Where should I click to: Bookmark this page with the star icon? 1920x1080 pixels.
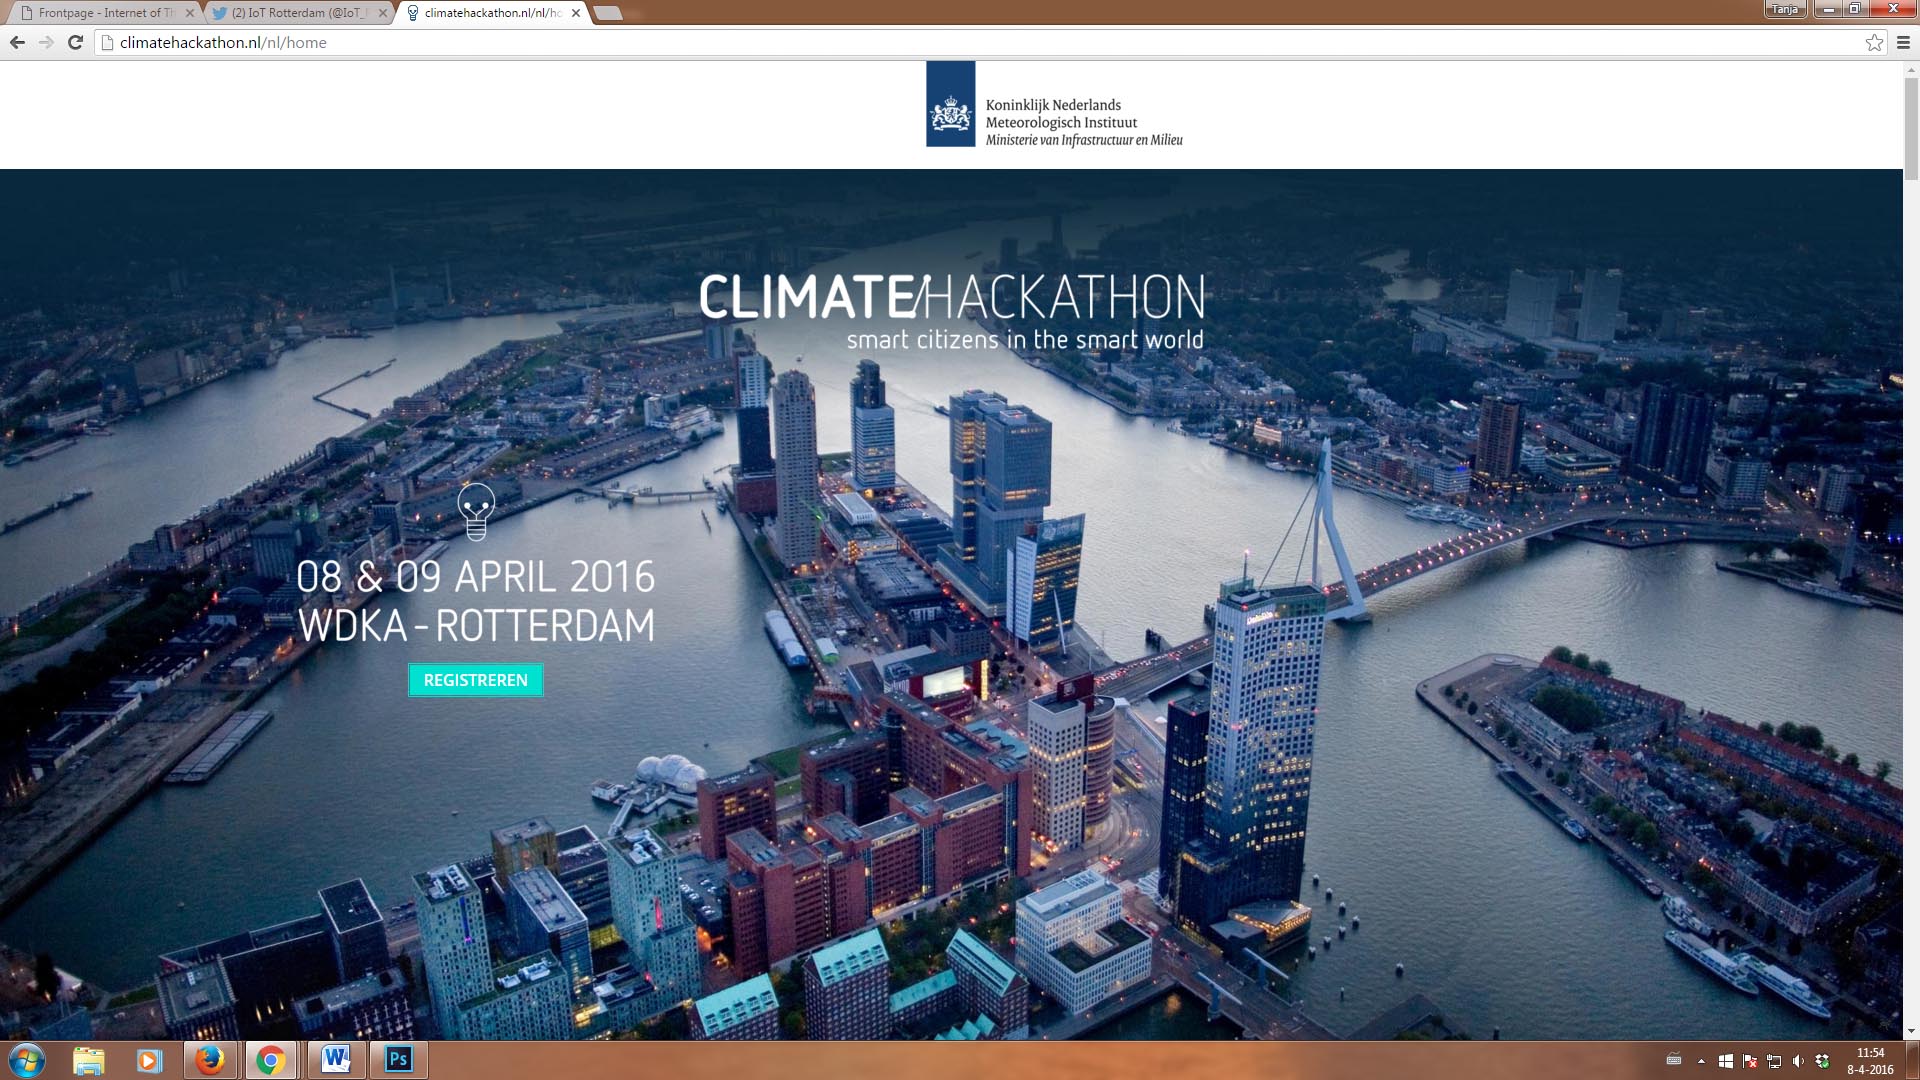1874,42
